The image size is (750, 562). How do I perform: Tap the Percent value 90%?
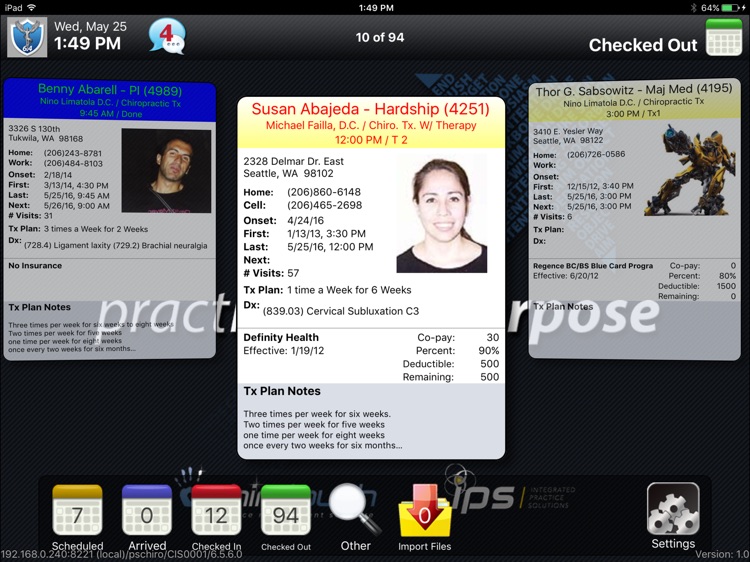tap(489, 351)
